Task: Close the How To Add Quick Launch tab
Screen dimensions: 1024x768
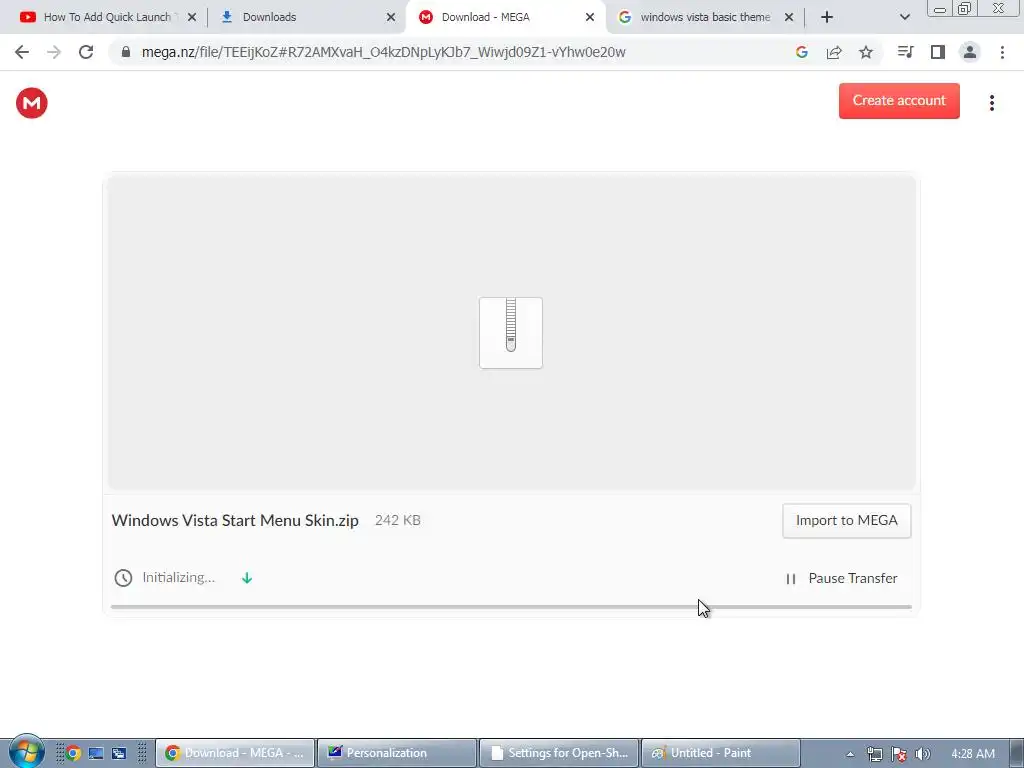Action: [x=192, y=17]
